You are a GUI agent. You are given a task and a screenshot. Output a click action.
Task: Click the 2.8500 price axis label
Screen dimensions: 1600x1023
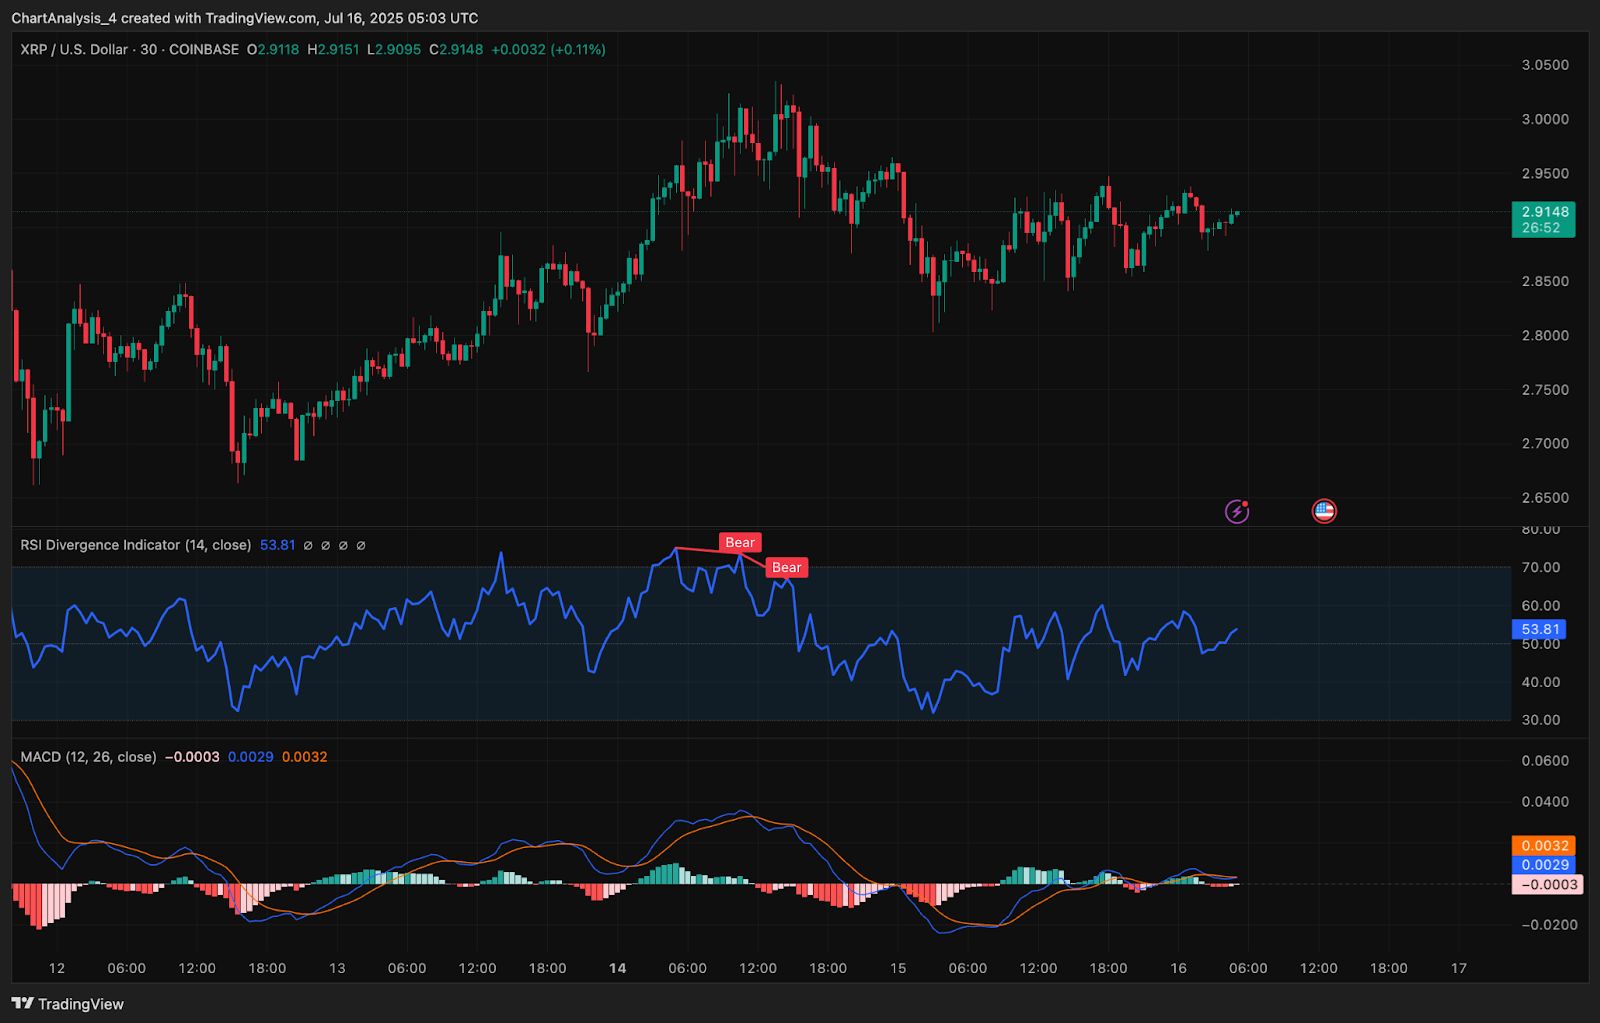pyautogui.click(x=1545, y=281)
